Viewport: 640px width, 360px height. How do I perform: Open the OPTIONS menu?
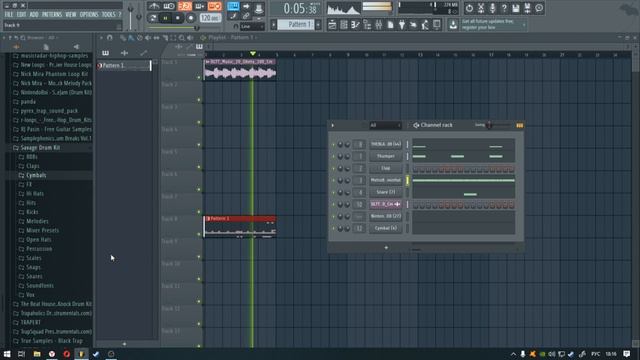pos(89,15)
